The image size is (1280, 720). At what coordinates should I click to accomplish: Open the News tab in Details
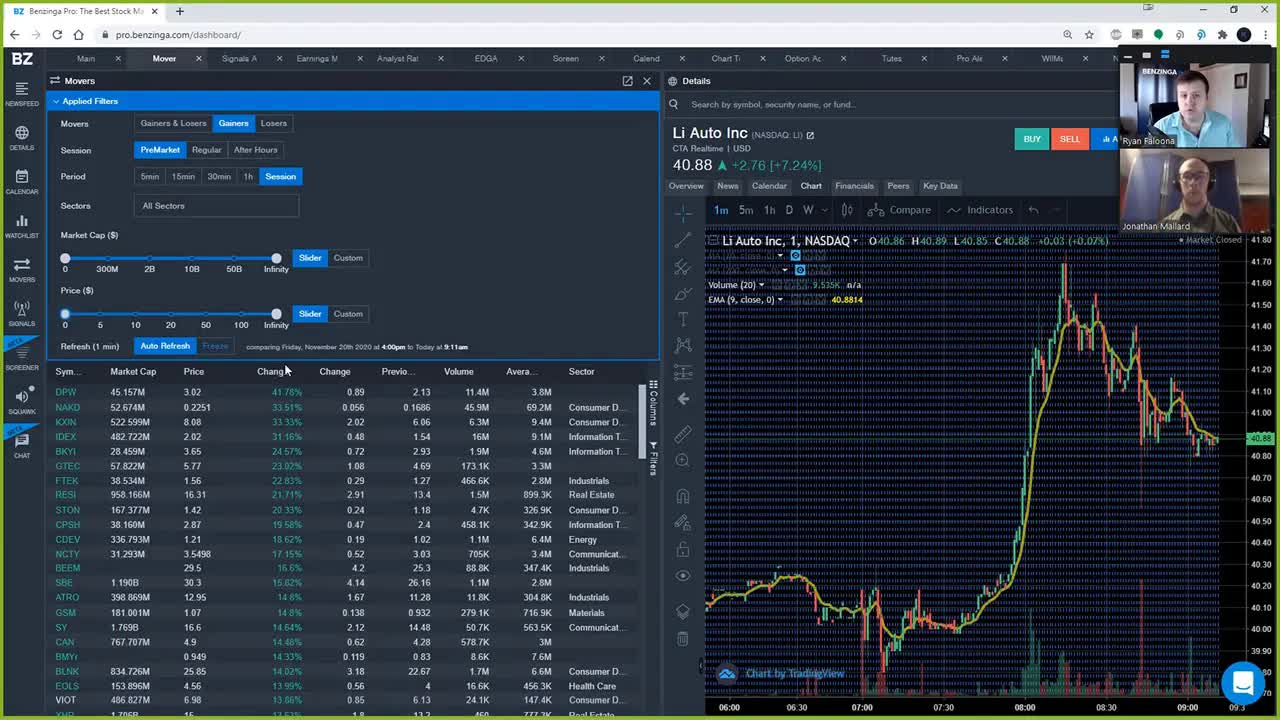(x=727, y=186)
